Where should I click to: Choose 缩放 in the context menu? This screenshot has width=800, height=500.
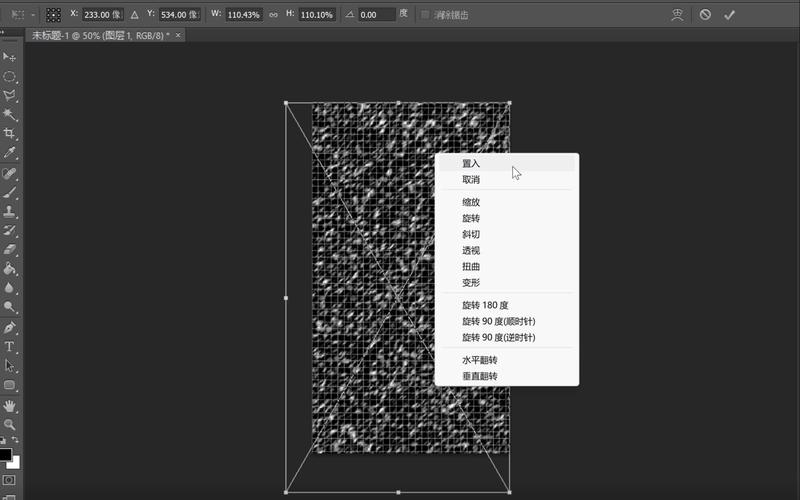click(507, 202)
